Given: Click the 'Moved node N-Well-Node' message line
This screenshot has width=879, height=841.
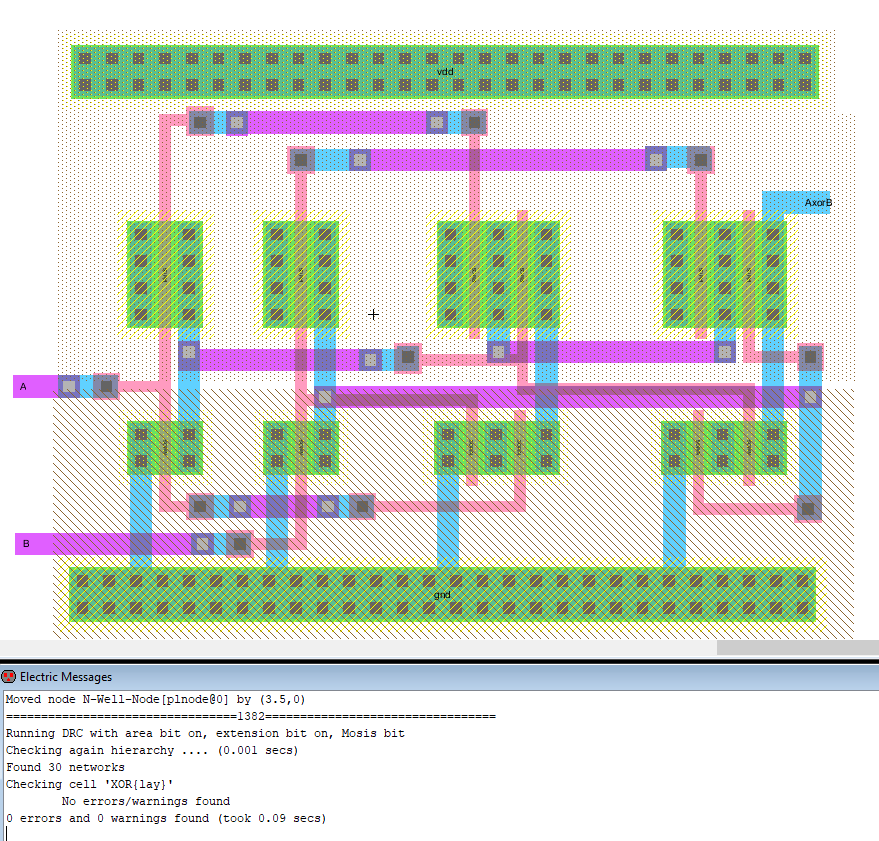Looking at the screenshot, I should (x=155, y=699).
